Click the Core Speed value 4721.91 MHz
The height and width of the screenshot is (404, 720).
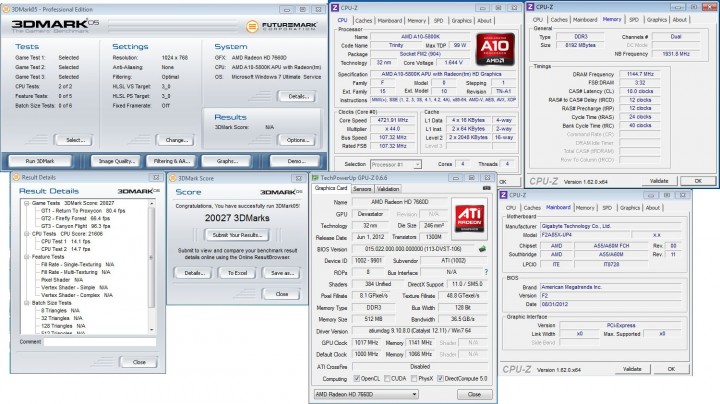[x=393, y=120]
